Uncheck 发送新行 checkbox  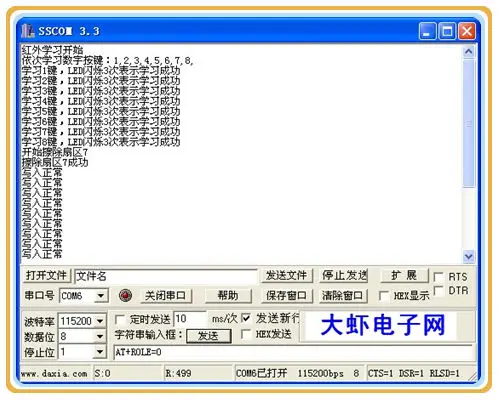pyautogui.click(x=246, y=318)
